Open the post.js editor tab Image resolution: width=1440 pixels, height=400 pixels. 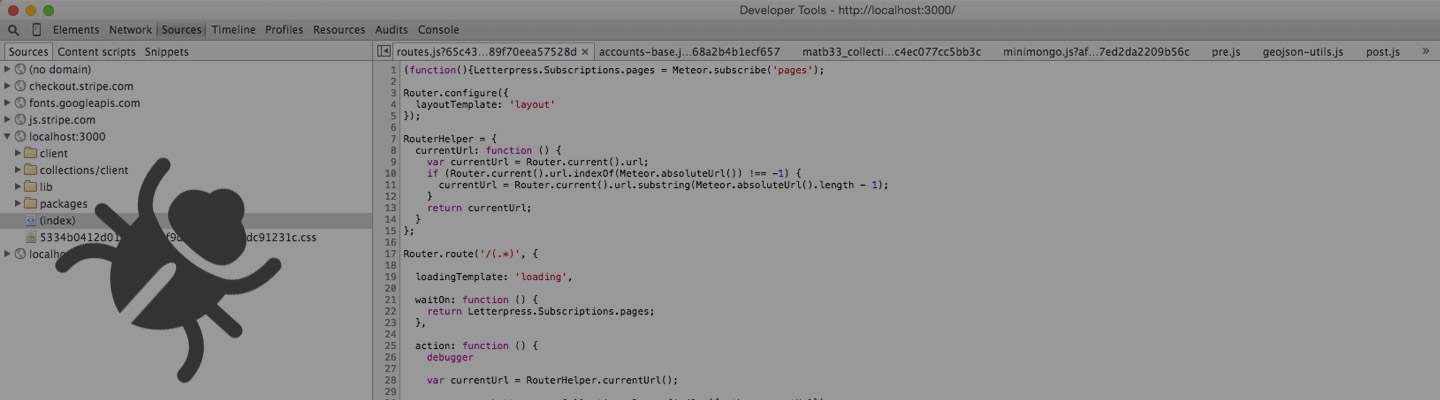(x=1382, y=52)
